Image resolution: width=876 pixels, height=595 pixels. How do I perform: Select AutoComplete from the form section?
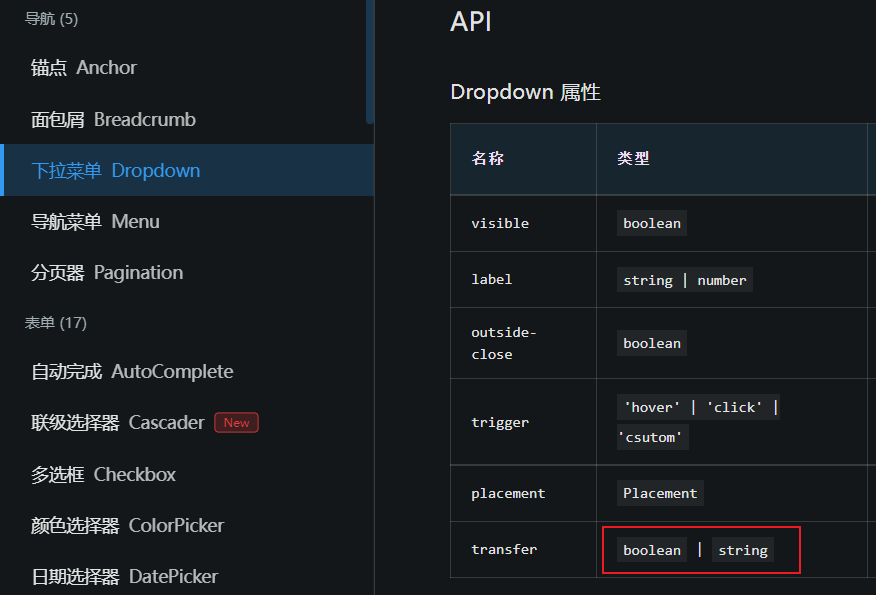[130, 371]
